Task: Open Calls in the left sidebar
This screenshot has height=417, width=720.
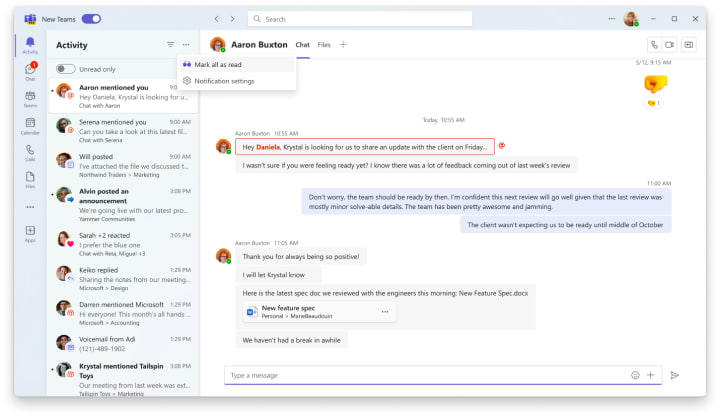Action: pos(30,153)
